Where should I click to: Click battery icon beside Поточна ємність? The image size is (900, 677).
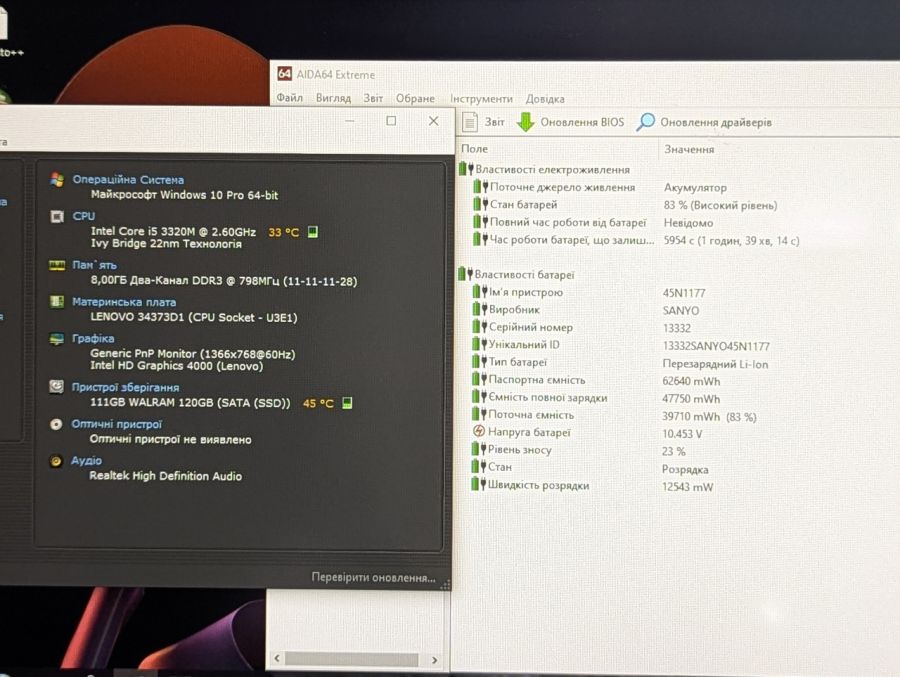pos(479,414)
